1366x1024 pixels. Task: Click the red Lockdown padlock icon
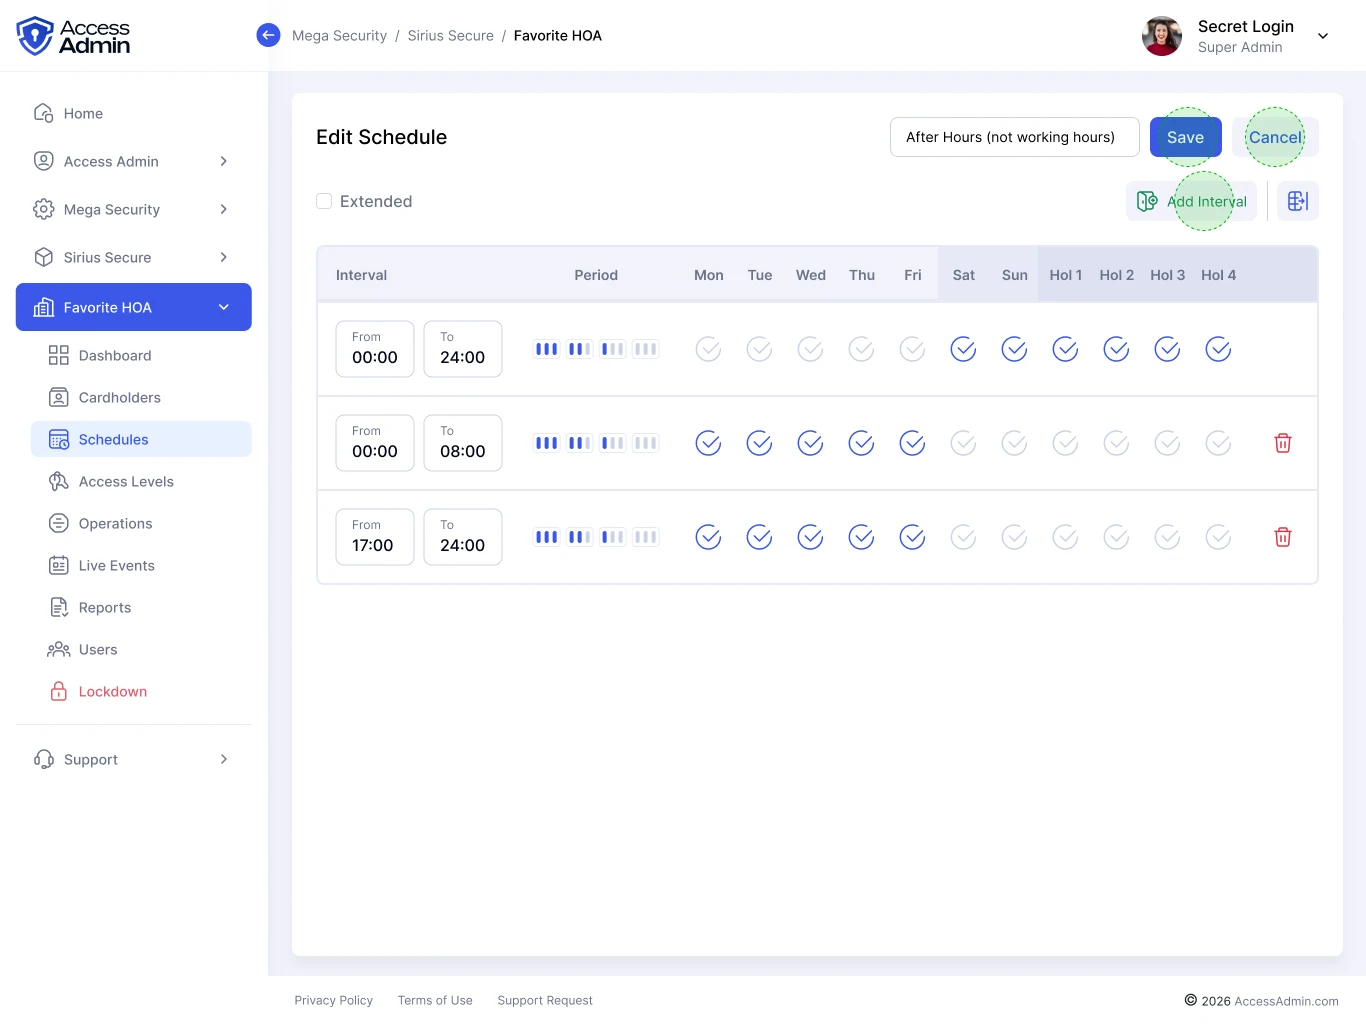point(59,691)
